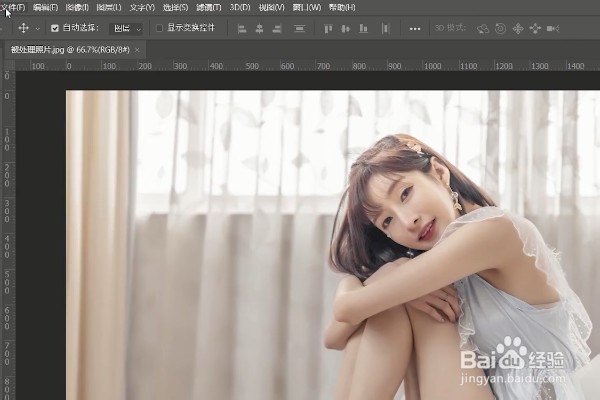Open the 编辑(E) menu
This screenshot has height=400, width=600.
[45, 7]
